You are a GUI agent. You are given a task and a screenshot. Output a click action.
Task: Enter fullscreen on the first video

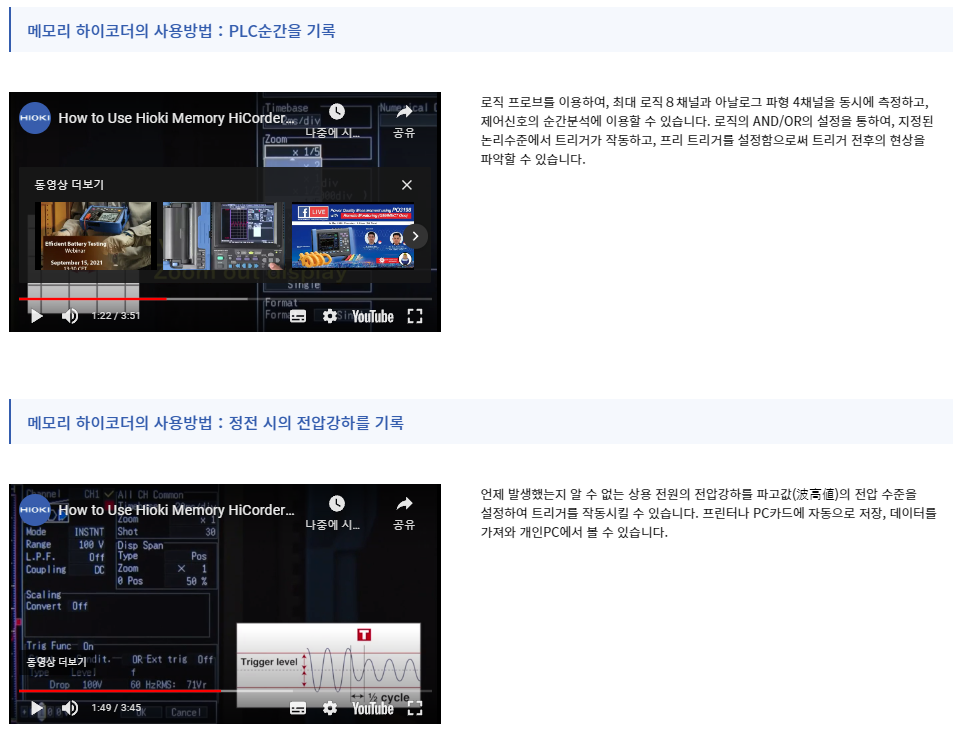415,316
